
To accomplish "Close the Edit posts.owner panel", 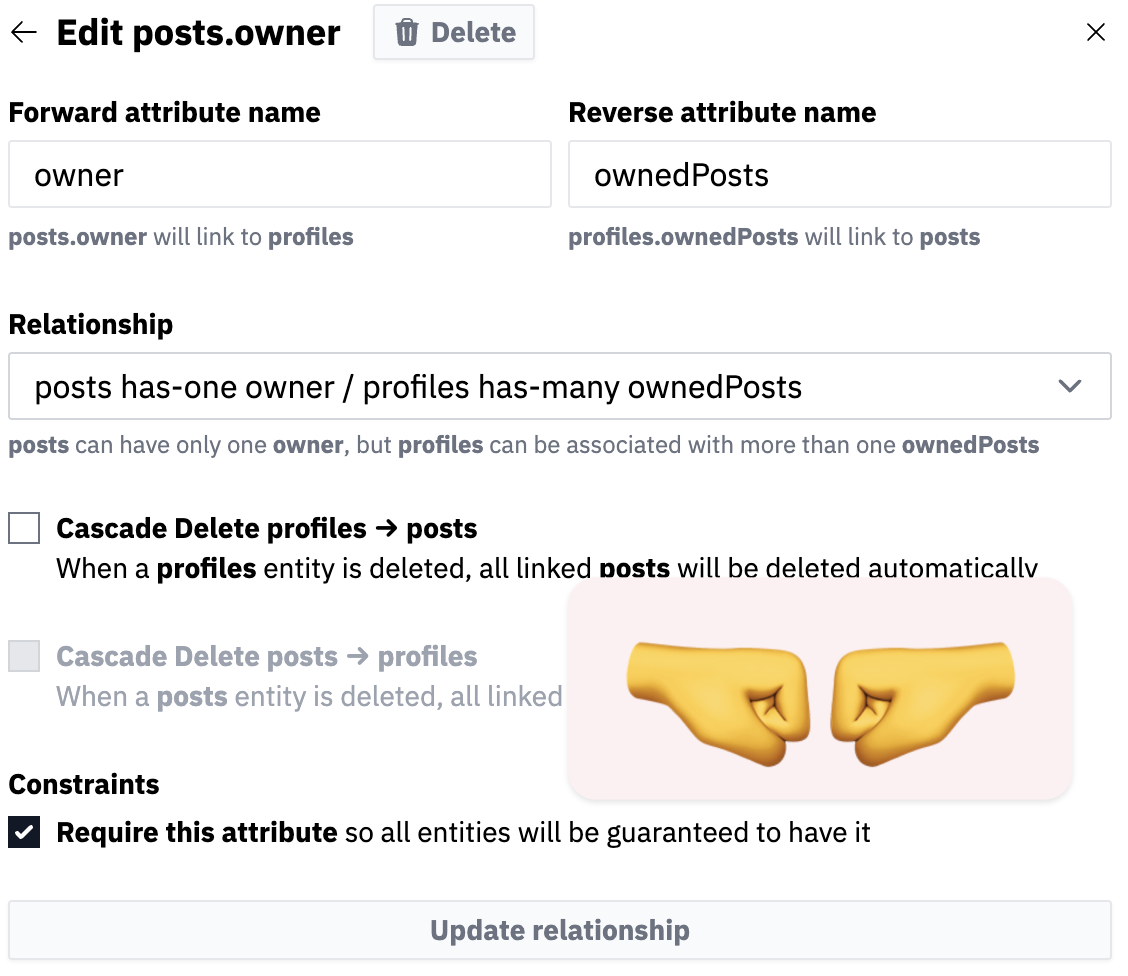I will tap(1096, 33).
